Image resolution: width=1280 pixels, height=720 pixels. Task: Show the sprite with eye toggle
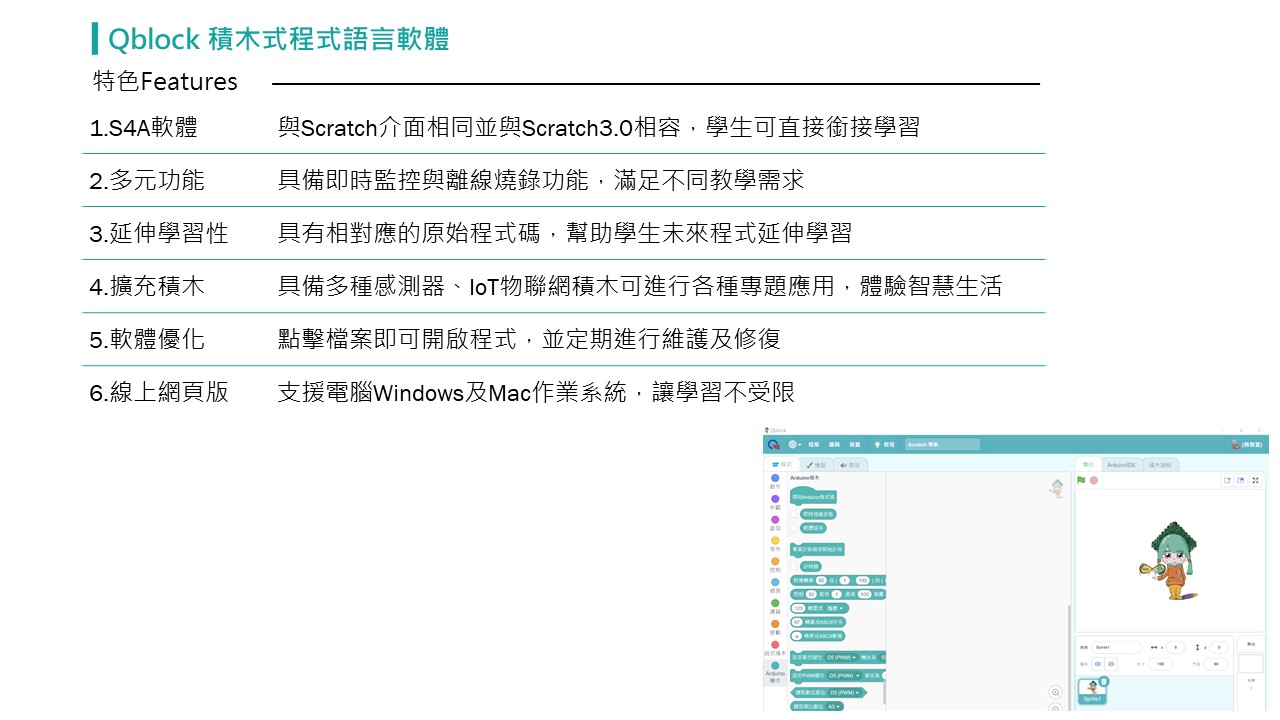(1097, 663)
